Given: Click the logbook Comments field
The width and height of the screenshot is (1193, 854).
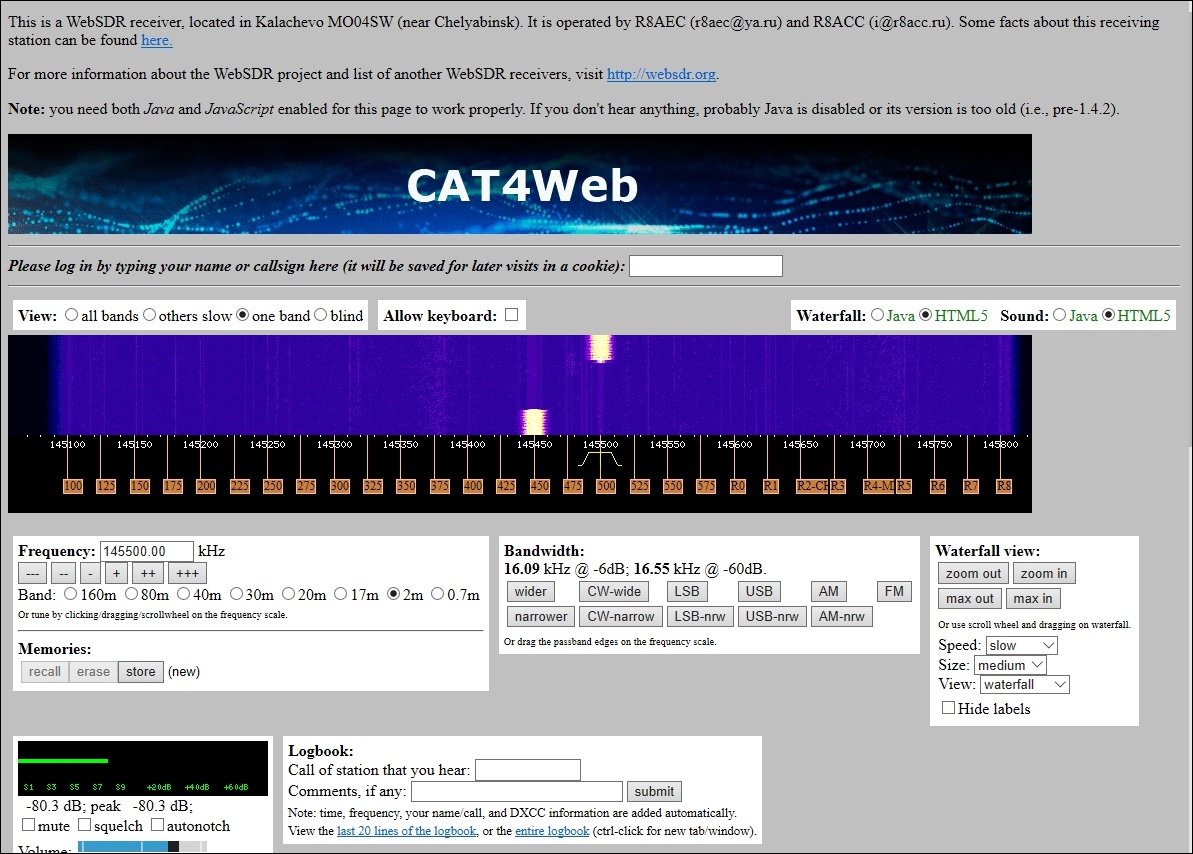Looking at the screenshot, I should 517,791.
